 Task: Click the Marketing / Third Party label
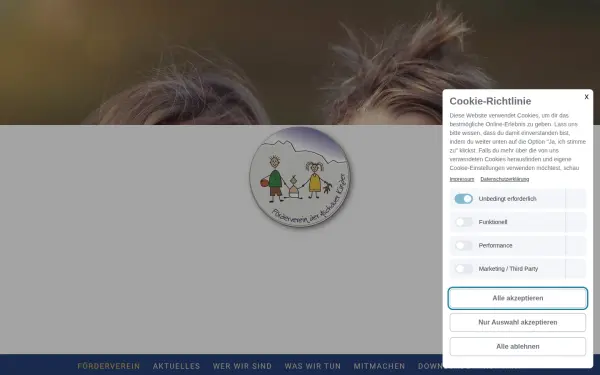coord(508,269)
